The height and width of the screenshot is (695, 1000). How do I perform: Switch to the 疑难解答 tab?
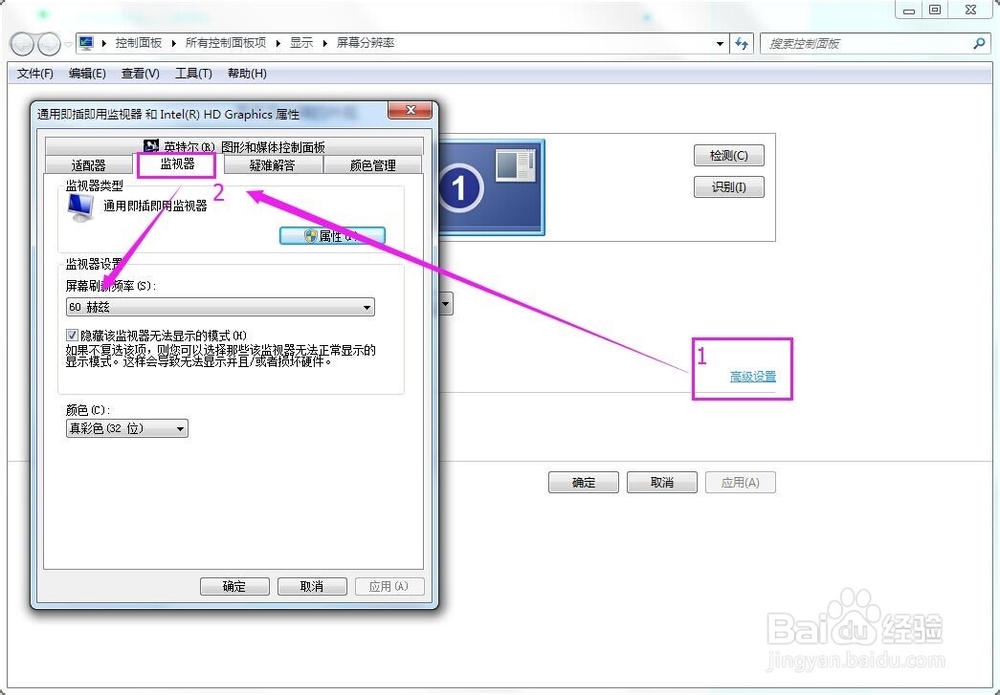pos(272,165)
